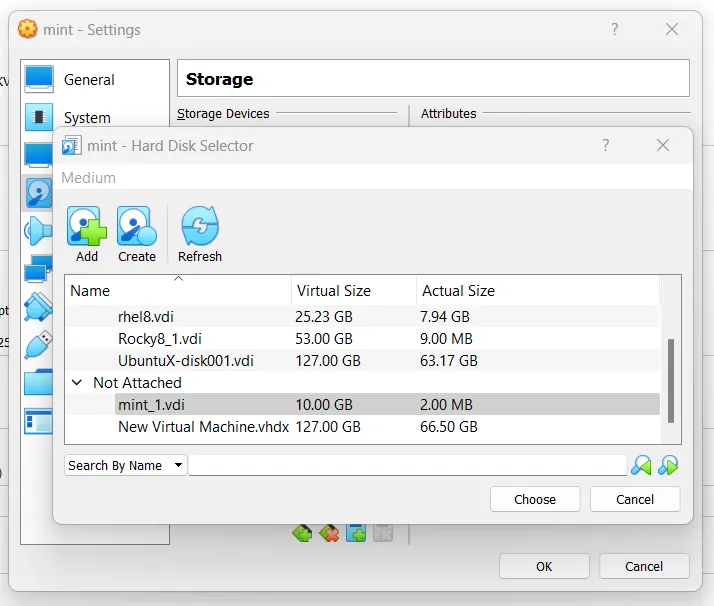The width and height of the screenshot is (714, 606).
Task: Click add storage attachment icon
Action: click(x=356, y=533)
